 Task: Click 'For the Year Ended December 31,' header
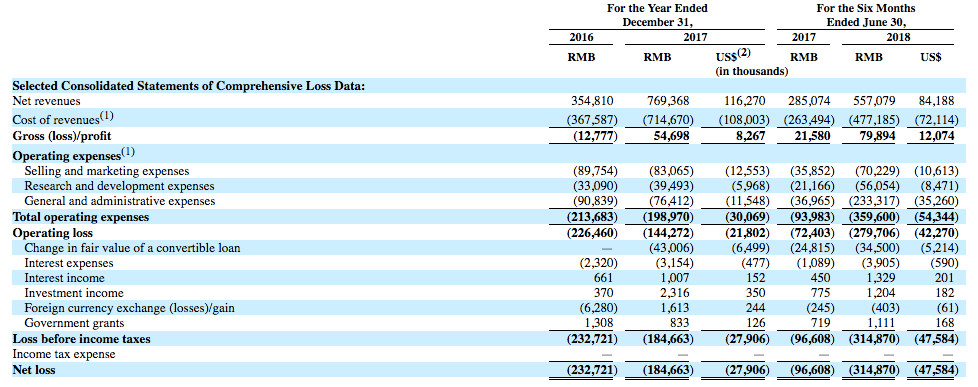click(x=657, y=15)
